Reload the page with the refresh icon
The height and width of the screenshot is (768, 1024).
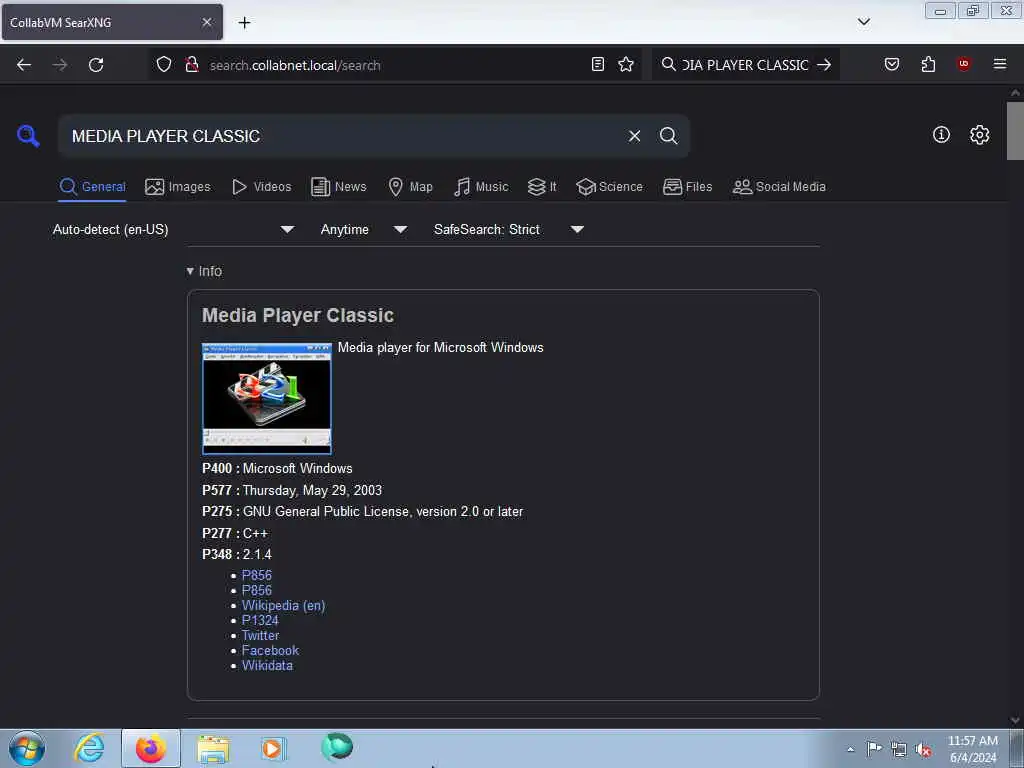(96, 65)
